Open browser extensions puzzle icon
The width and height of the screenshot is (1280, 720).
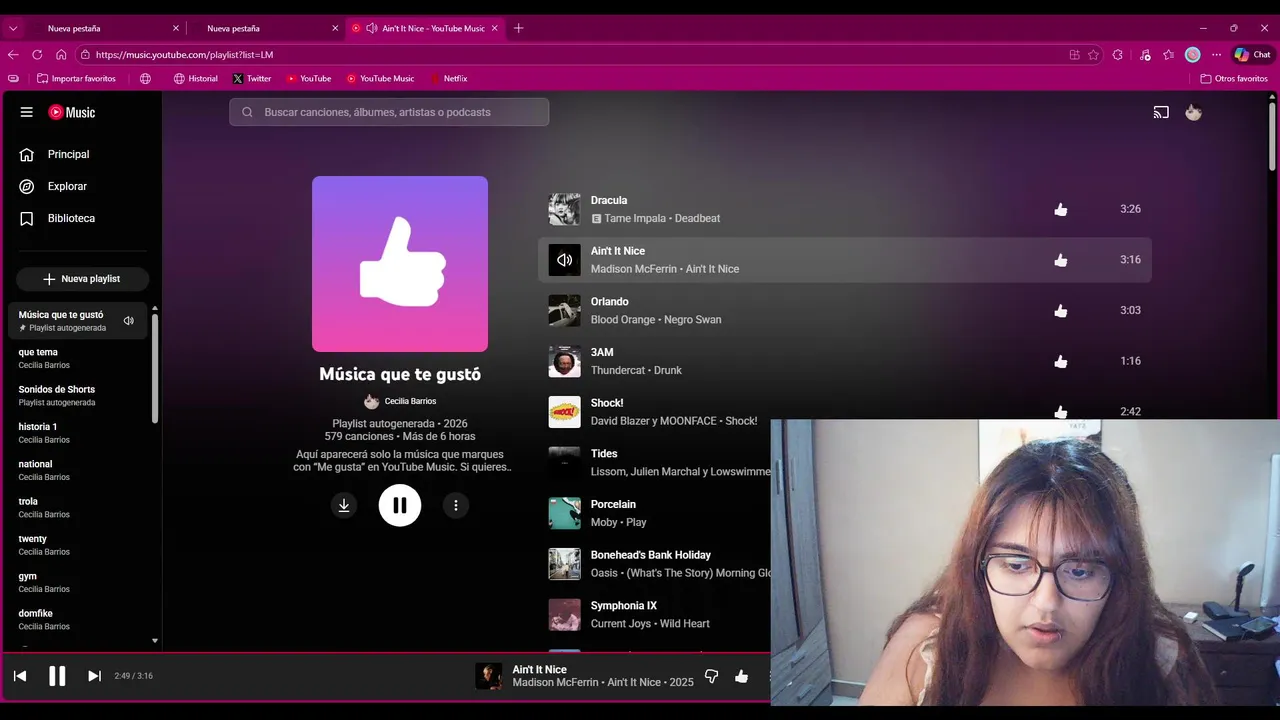pyautogui.click(x=1118, y=55)
